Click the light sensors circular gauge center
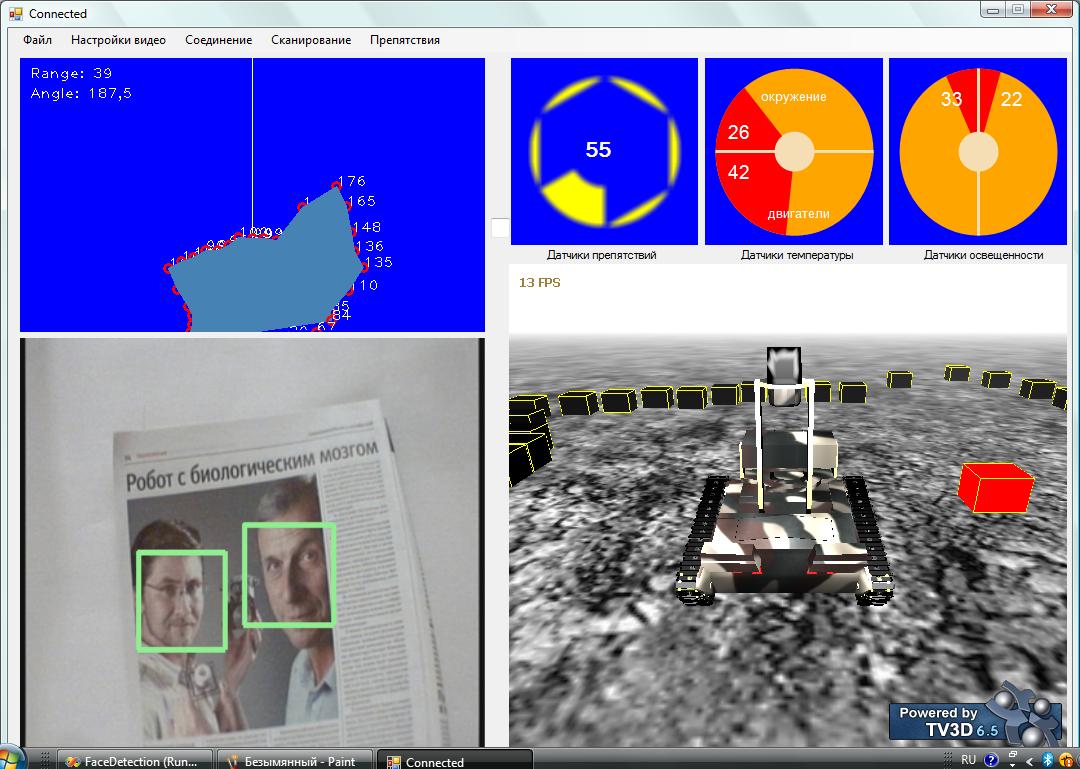 (978, 152)
